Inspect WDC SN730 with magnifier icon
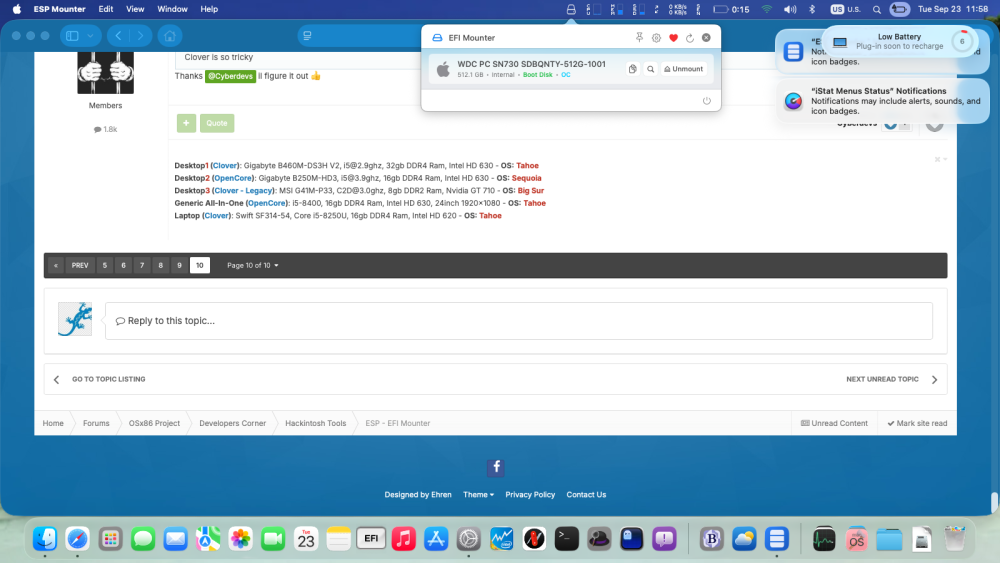 651,69
